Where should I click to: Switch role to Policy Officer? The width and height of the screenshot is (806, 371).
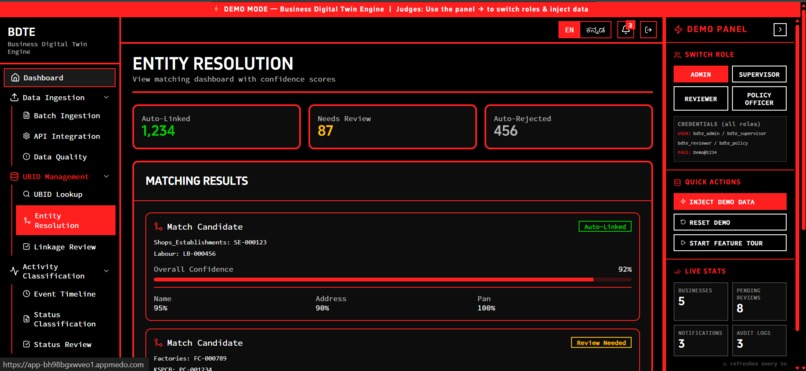click(759, 99)
